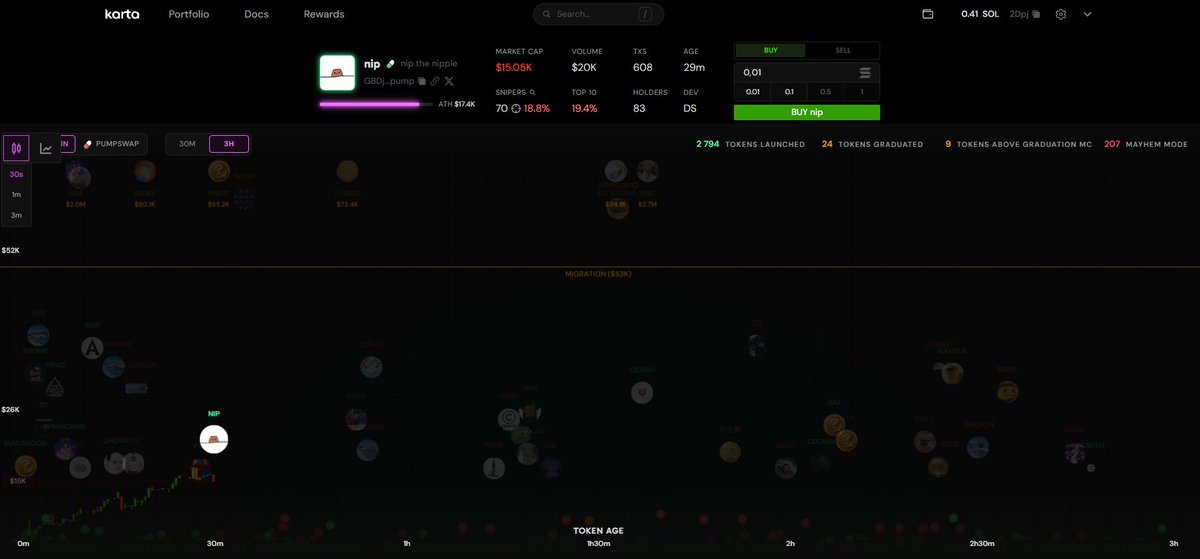Focus the token search field
The width and height of the screenshot is (1200, 559).
[598, 14]
